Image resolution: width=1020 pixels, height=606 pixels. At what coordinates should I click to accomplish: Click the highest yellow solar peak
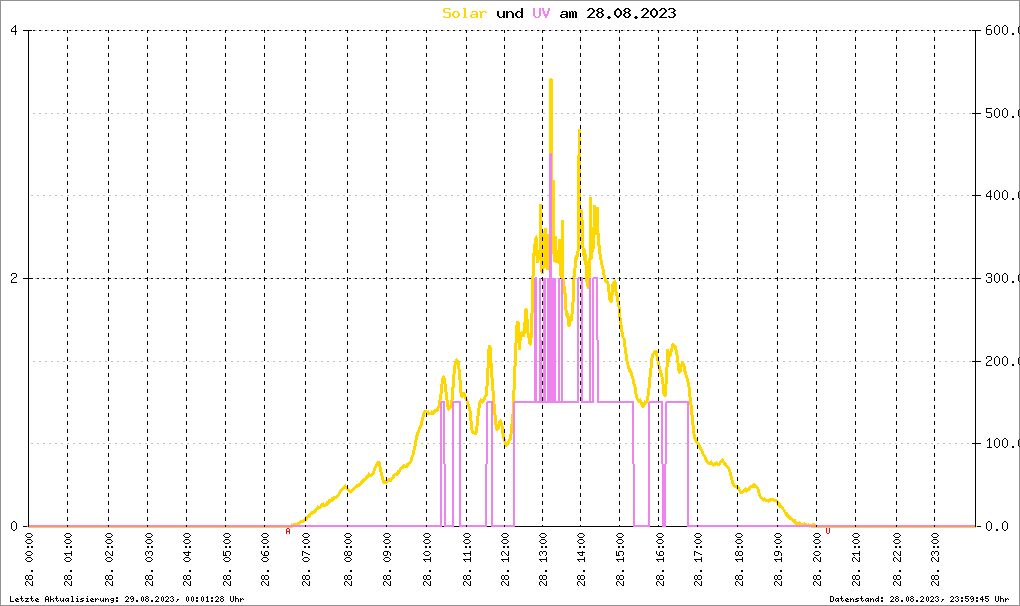click(551, 81)
